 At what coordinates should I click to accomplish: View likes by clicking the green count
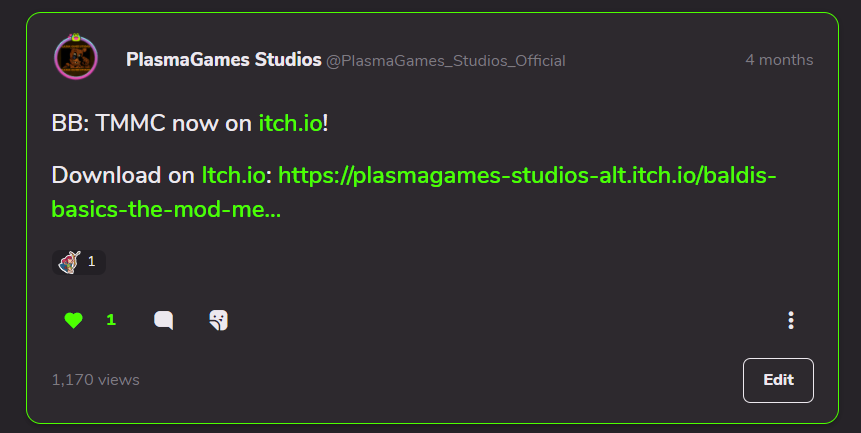click(111, 320)
